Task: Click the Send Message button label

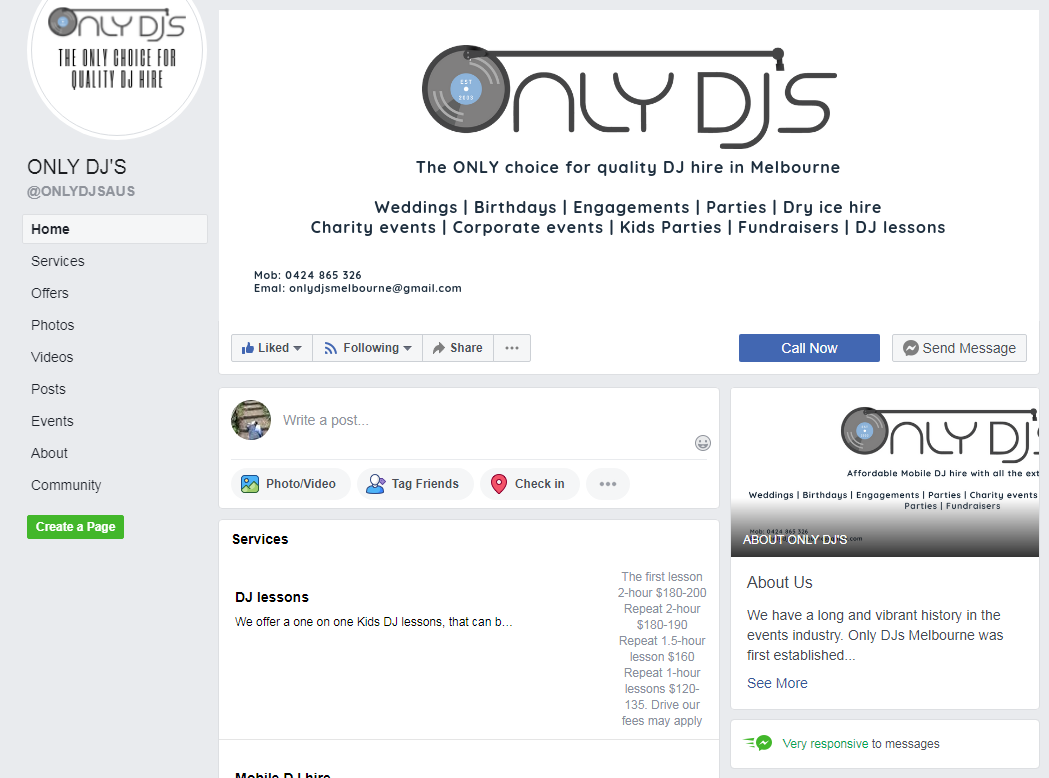Action: [x=969, y=348]
